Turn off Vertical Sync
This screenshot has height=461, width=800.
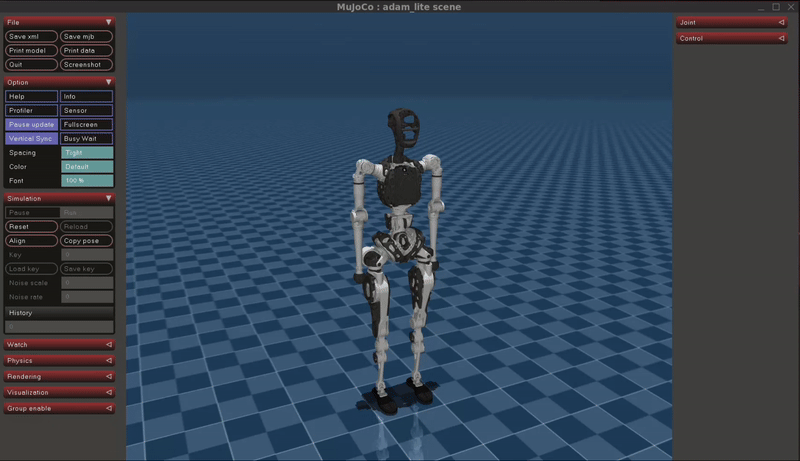click(31, 138)
